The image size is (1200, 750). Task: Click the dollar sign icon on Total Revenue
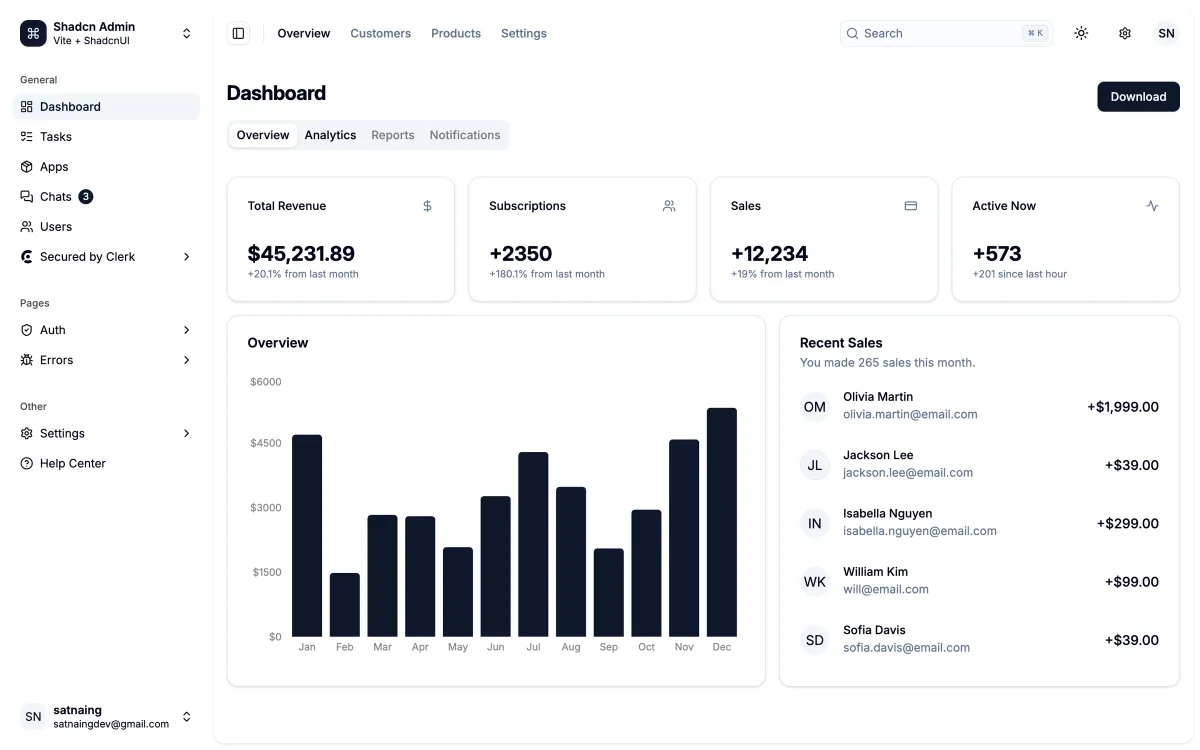pyautogui.click(x=427, y=206)
